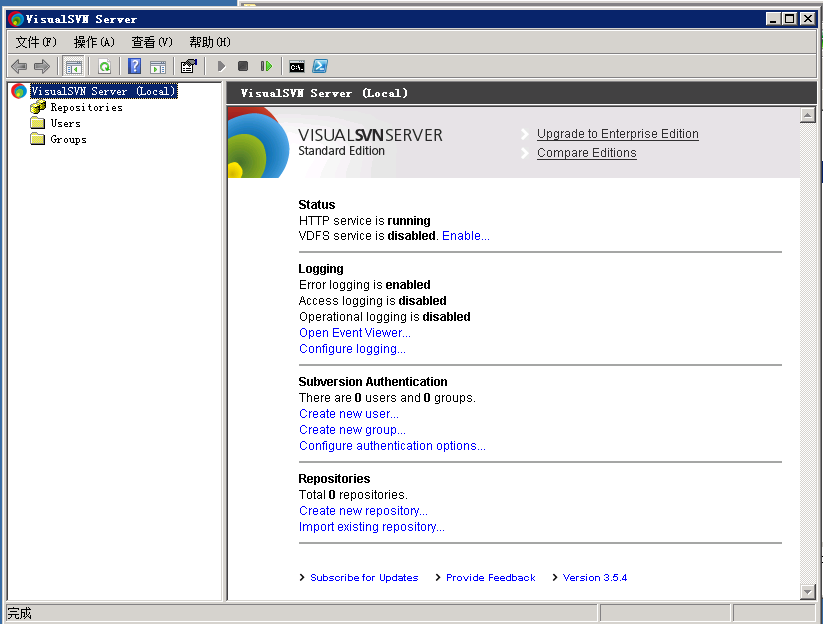Screen dimensions: 823x624
Task: Open the 操作(A) menu
Action: 94,42
